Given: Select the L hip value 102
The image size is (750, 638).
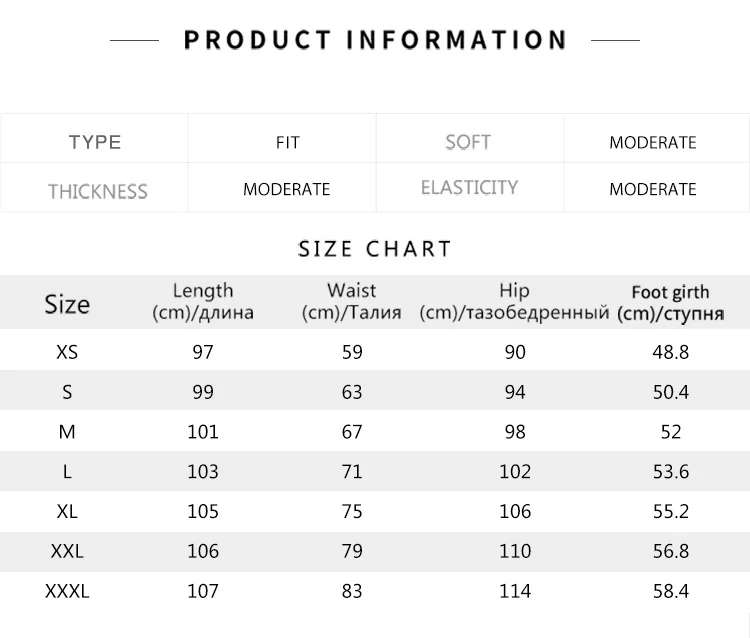Looking at the screenshot, I should pyautogui.click(x=515, y=472).
